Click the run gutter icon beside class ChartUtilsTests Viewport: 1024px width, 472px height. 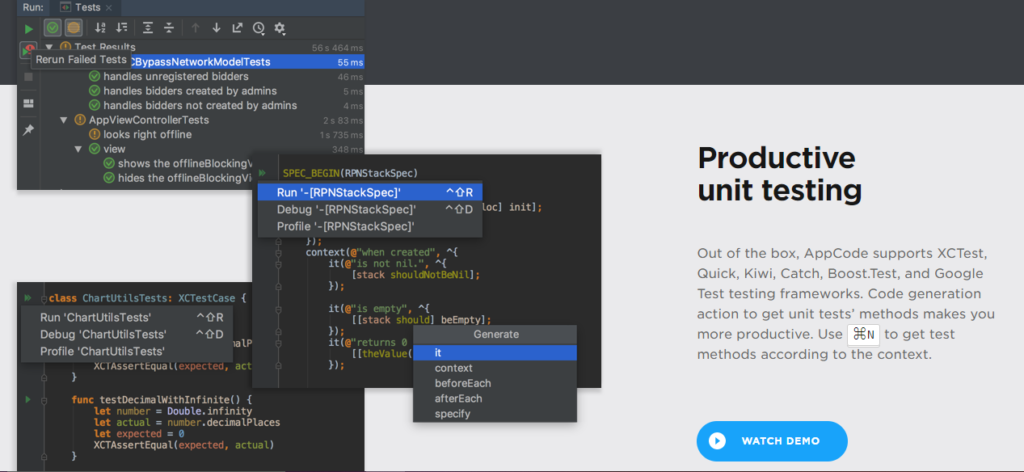[27, 298]
